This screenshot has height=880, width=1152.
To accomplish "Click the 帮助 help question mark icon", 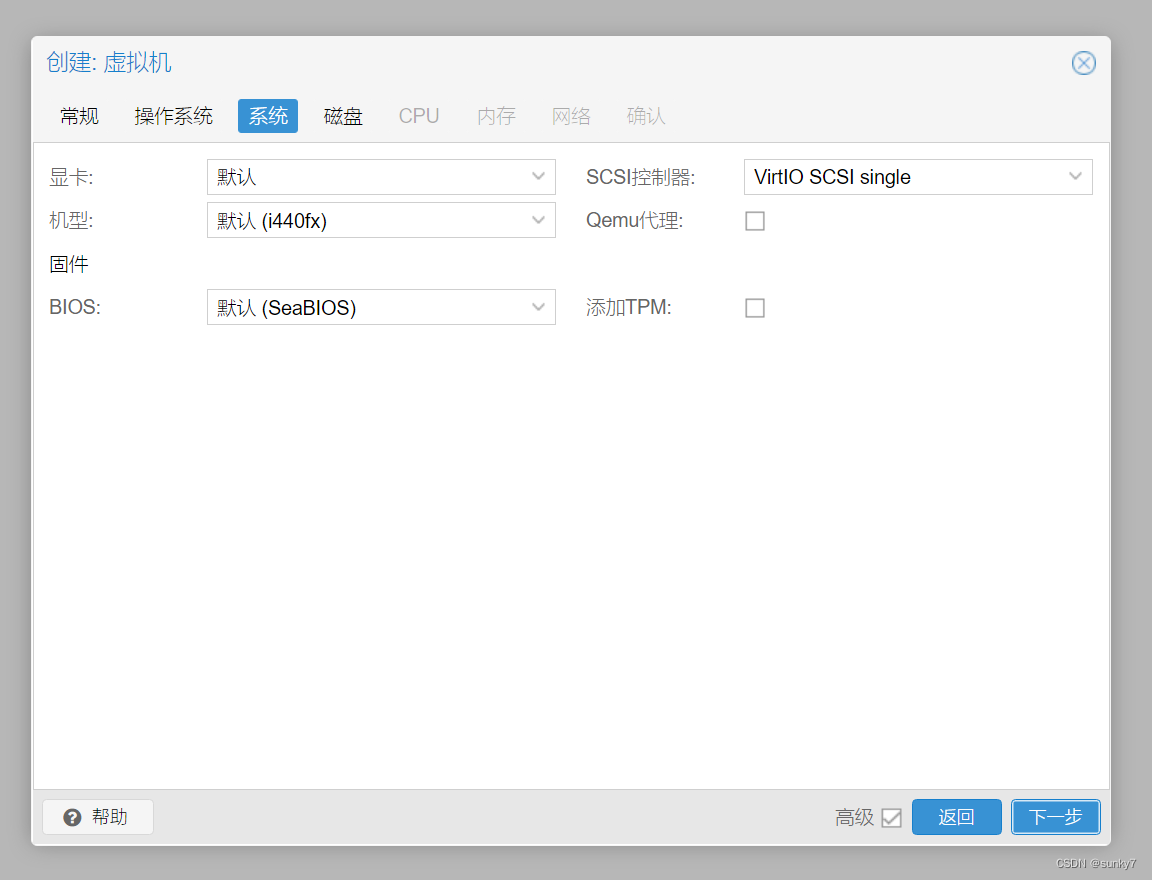I will click(x=71, y=817).
